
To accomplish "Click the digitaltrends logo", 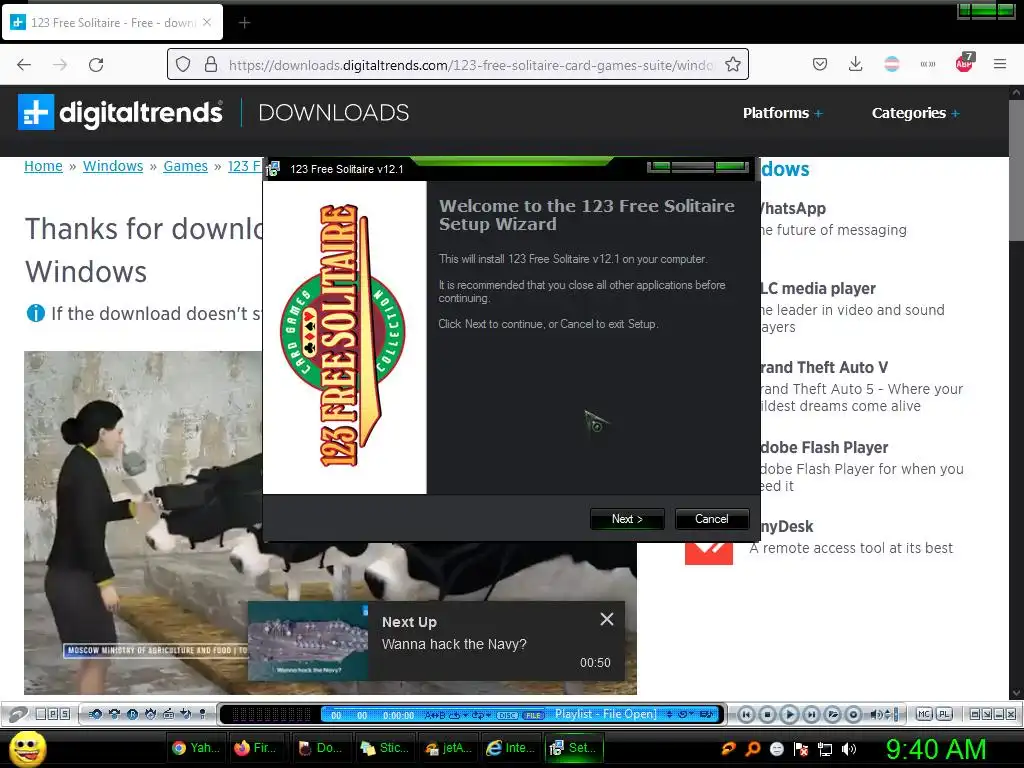I will 120,112.
